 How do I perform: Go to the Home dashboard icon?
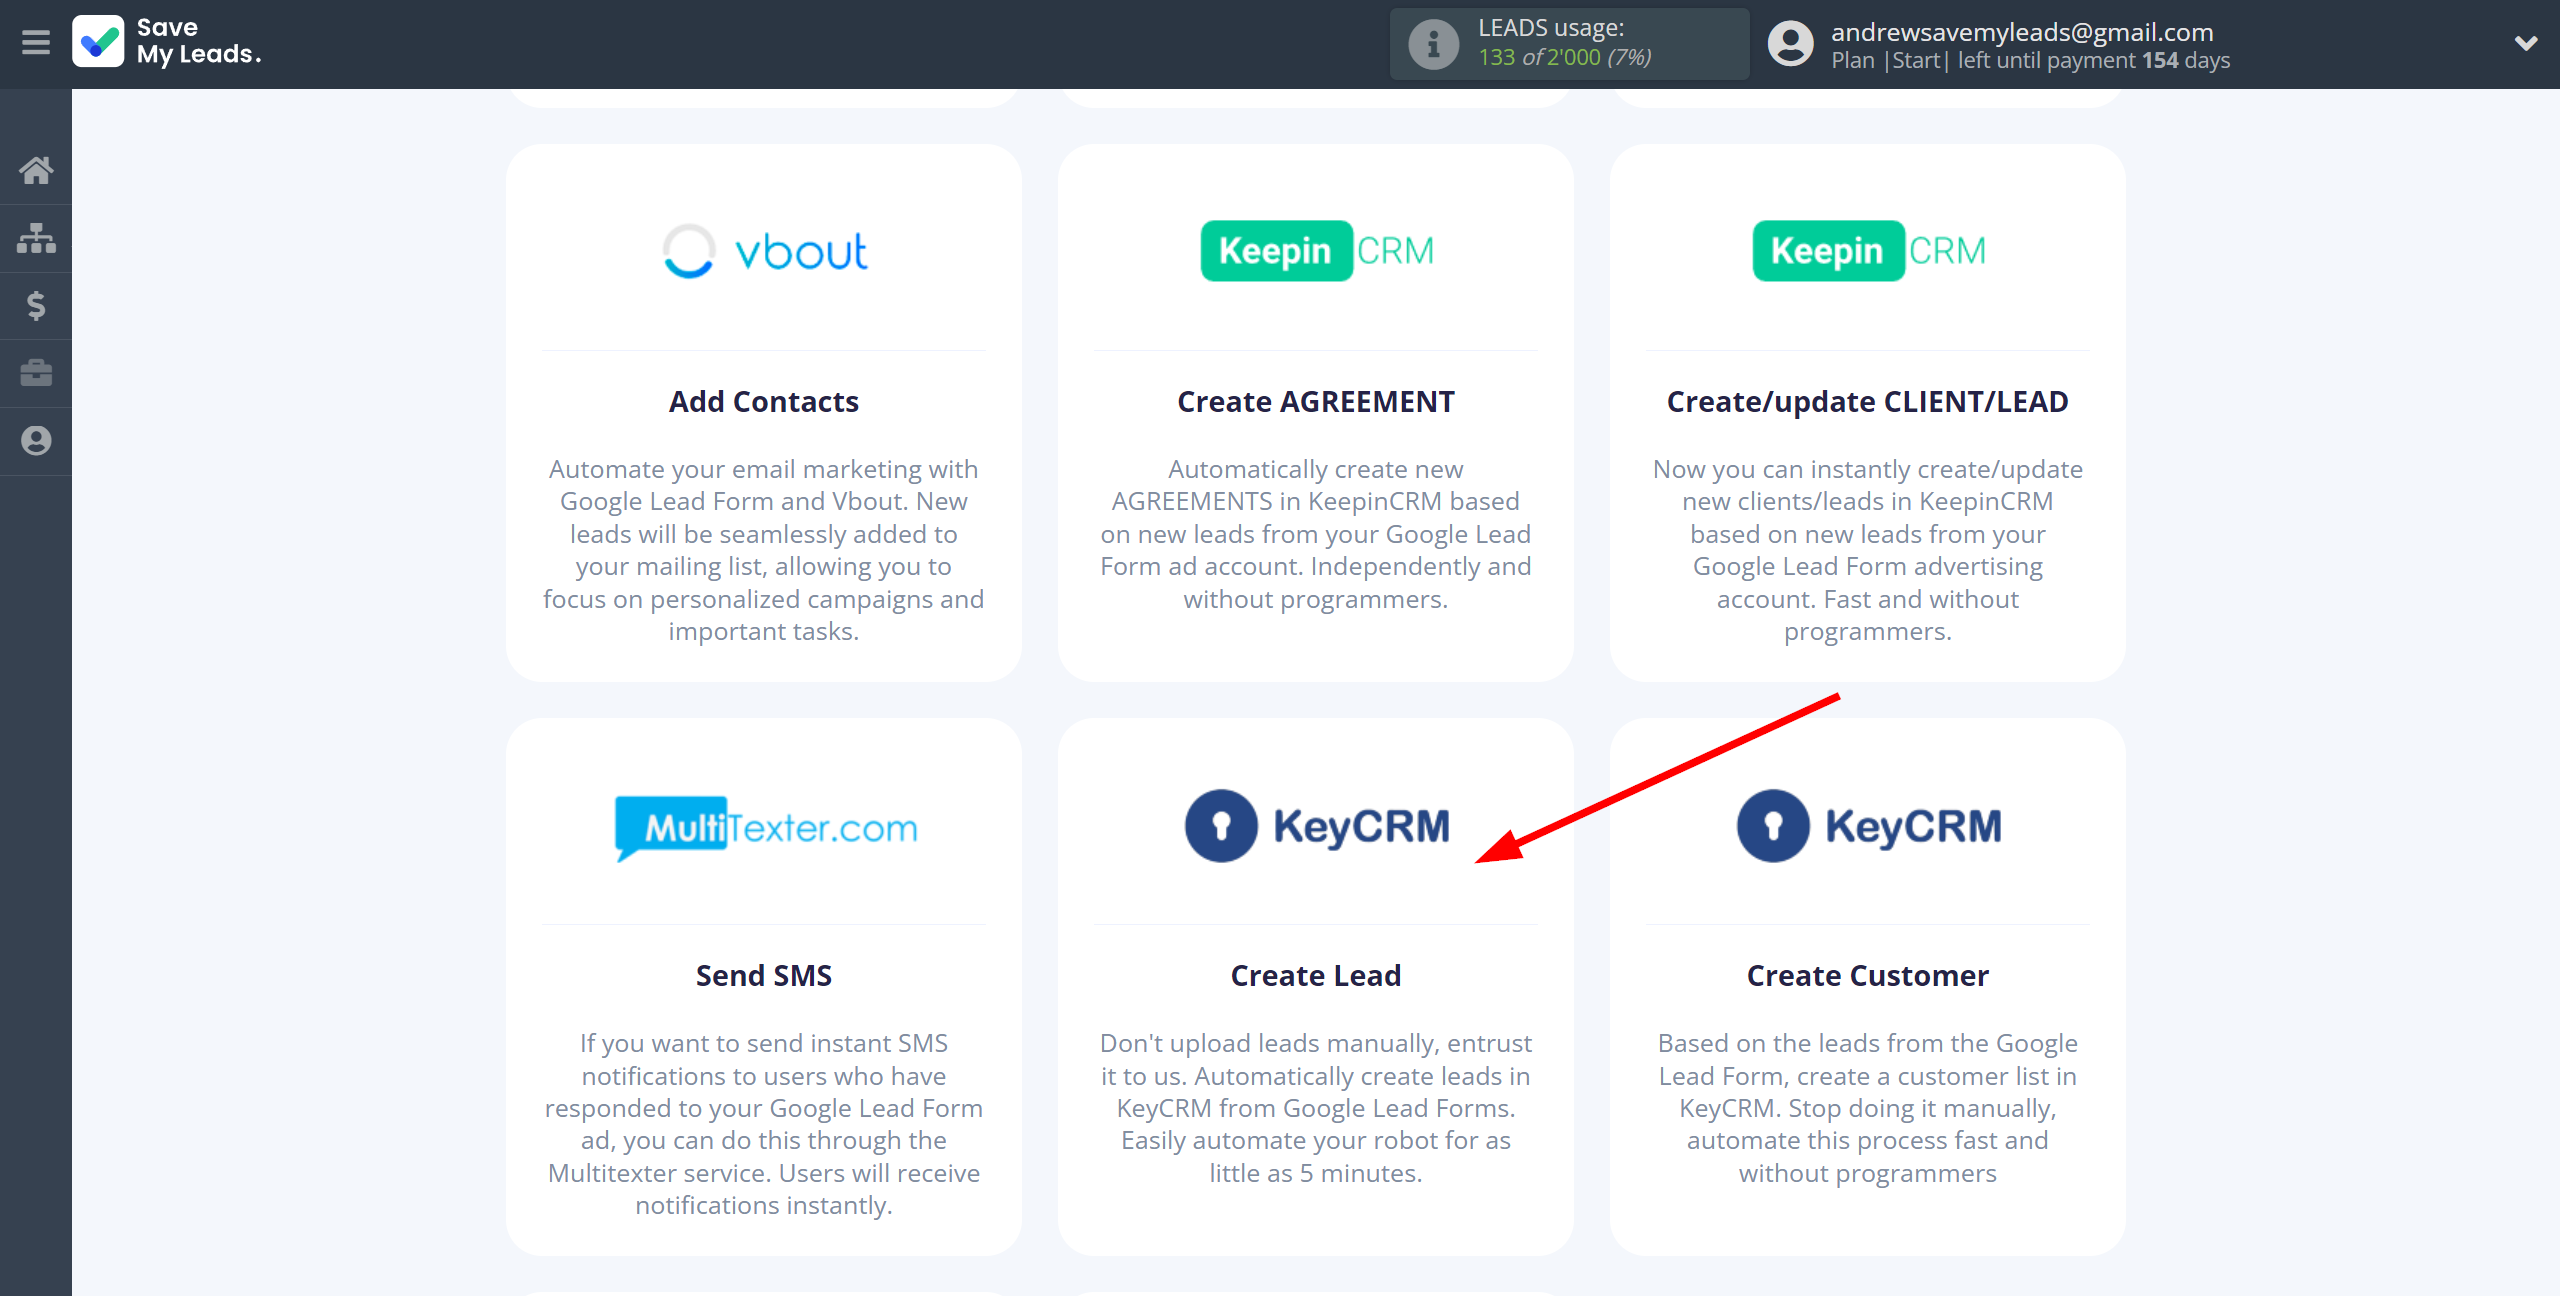pos(36,170)
